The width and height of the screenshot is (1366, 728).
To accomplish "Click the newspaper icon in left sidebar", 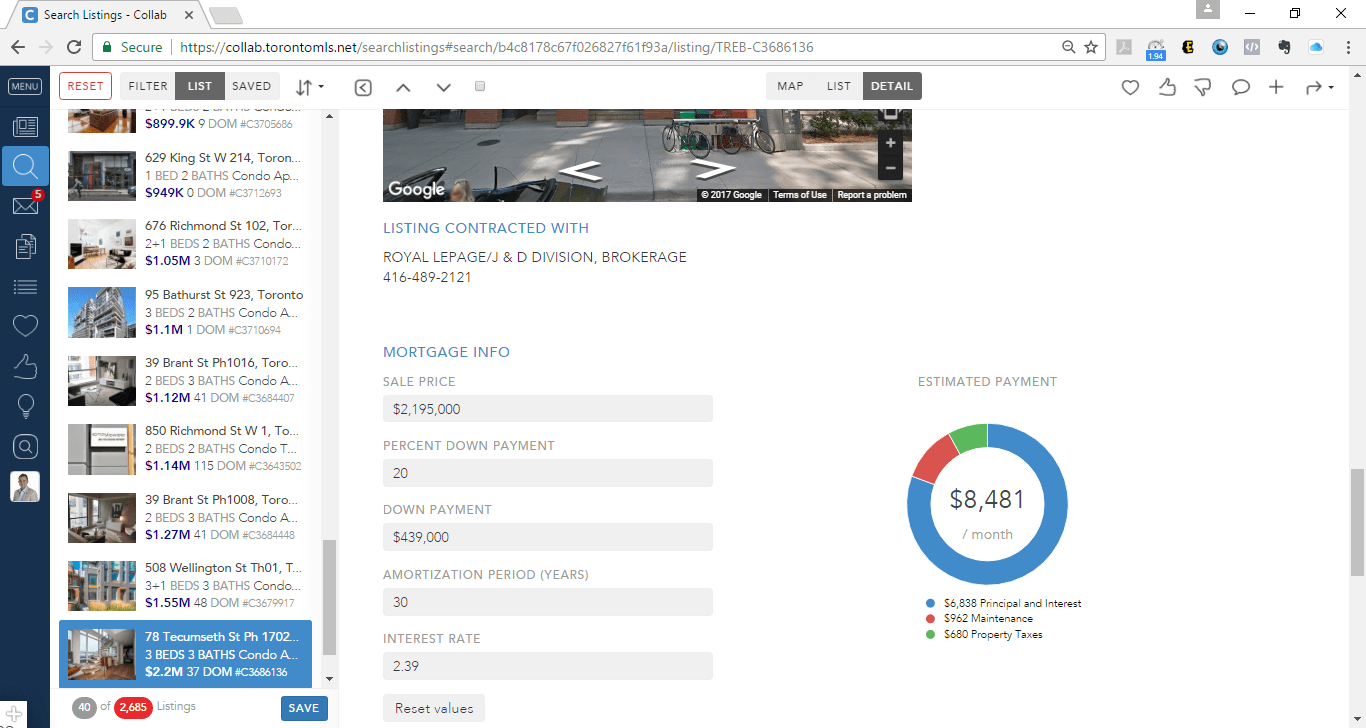I will [25, 127].
